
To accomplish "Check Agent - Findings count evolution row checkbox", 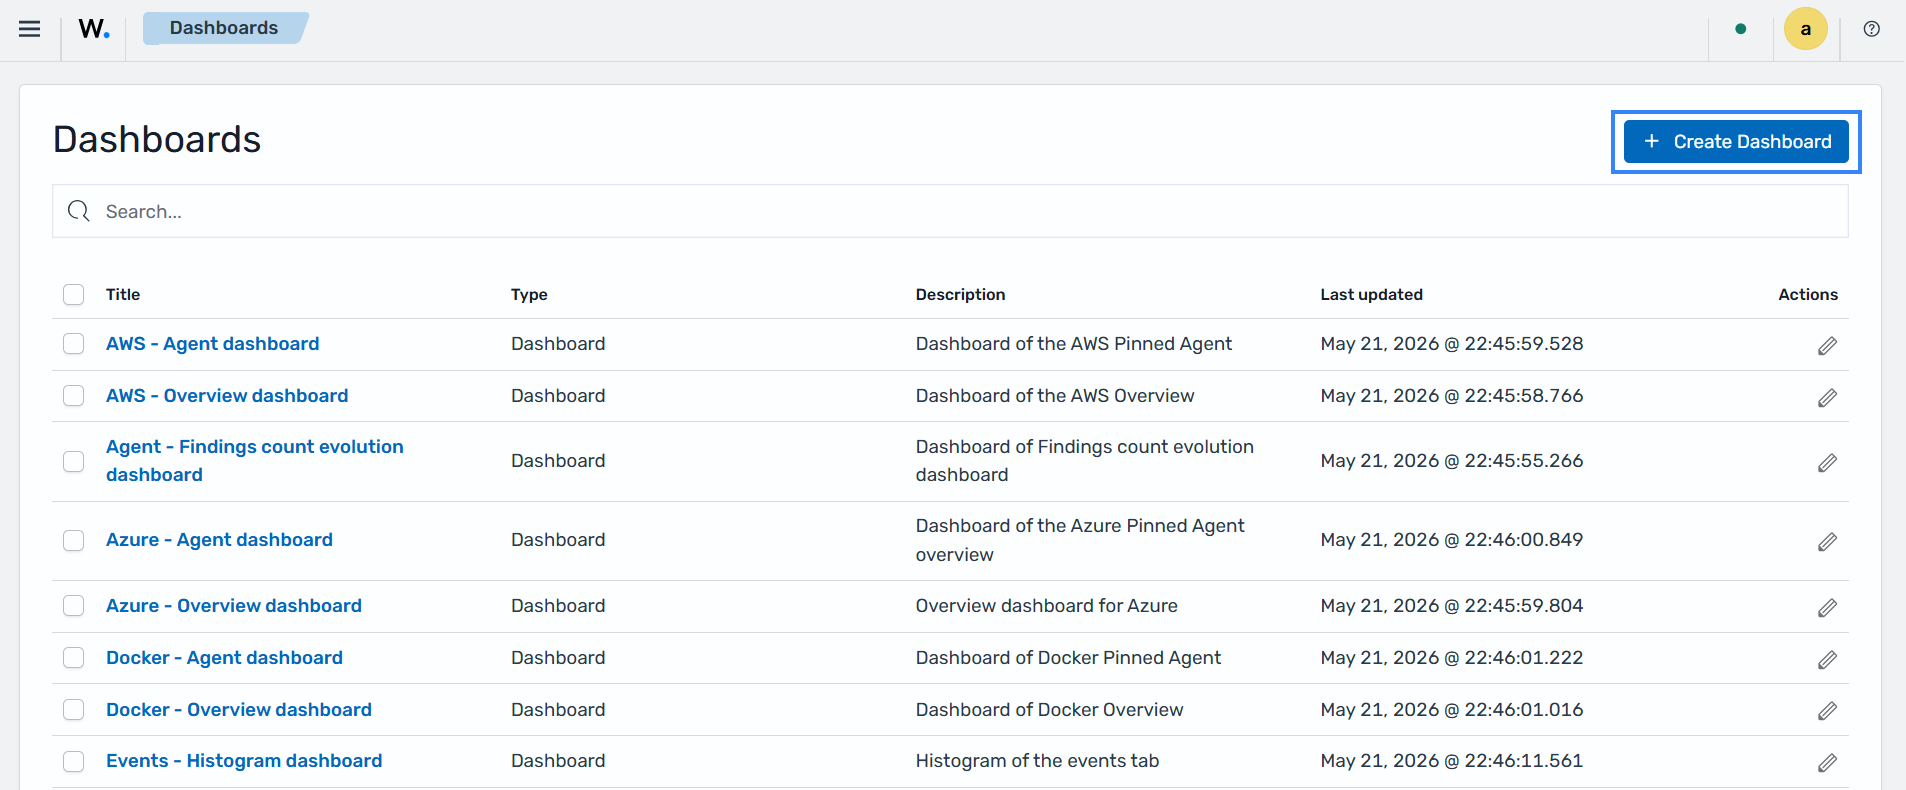I will coord(73,461).
